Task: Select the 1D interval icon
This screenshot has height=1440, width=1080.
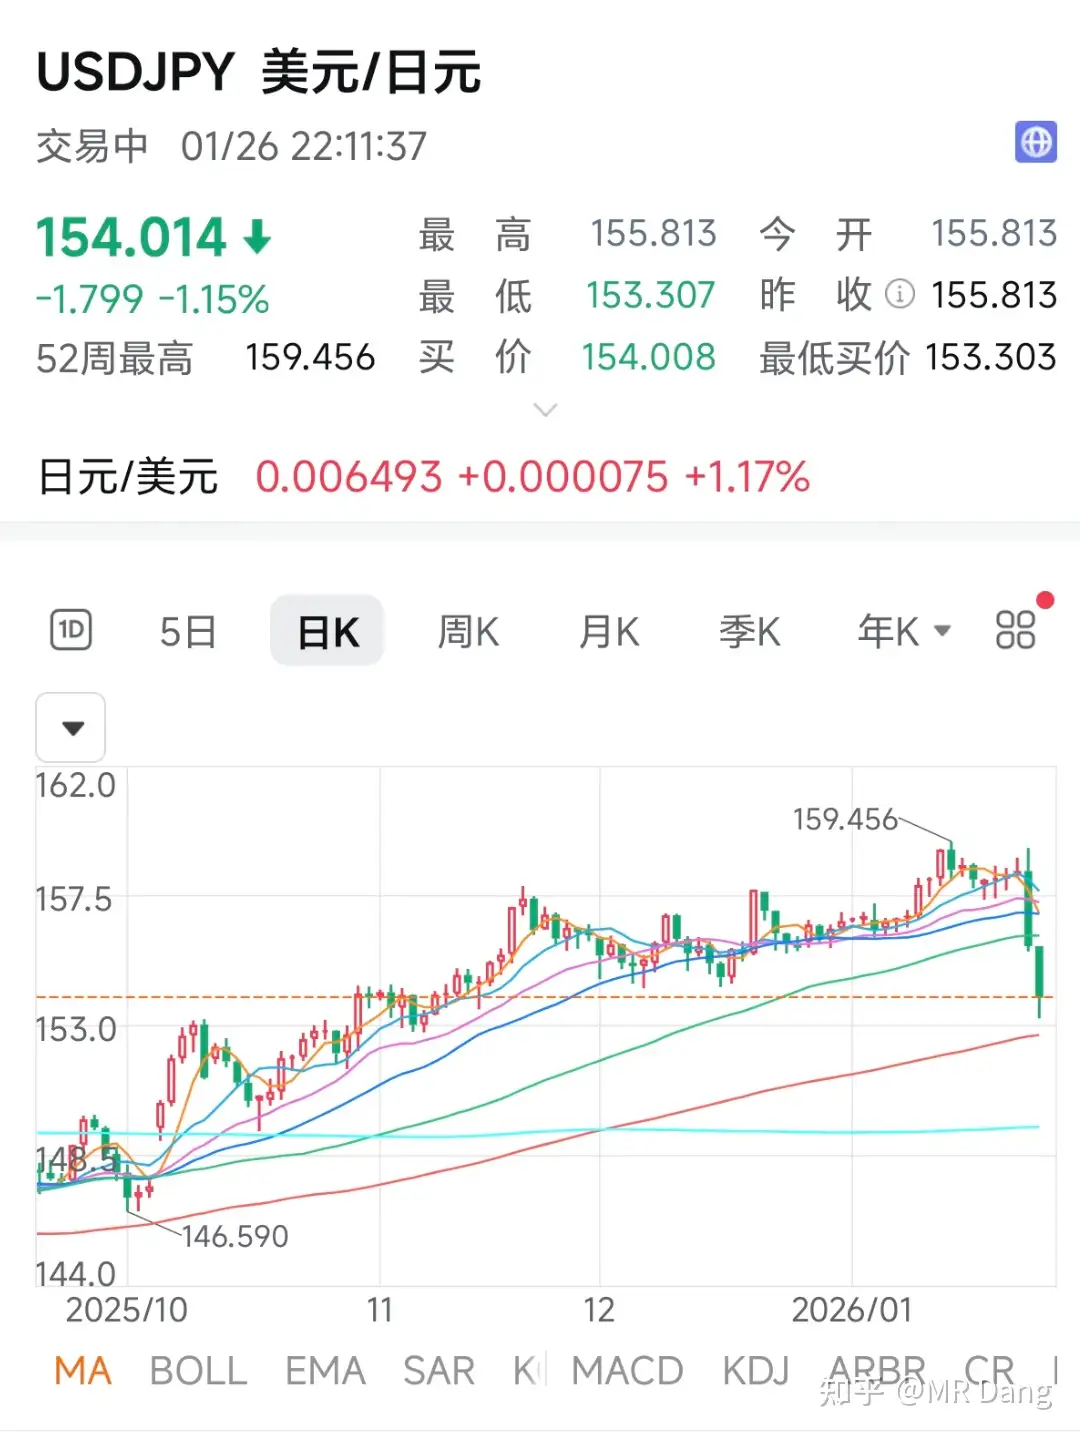Action: [69, 630]
